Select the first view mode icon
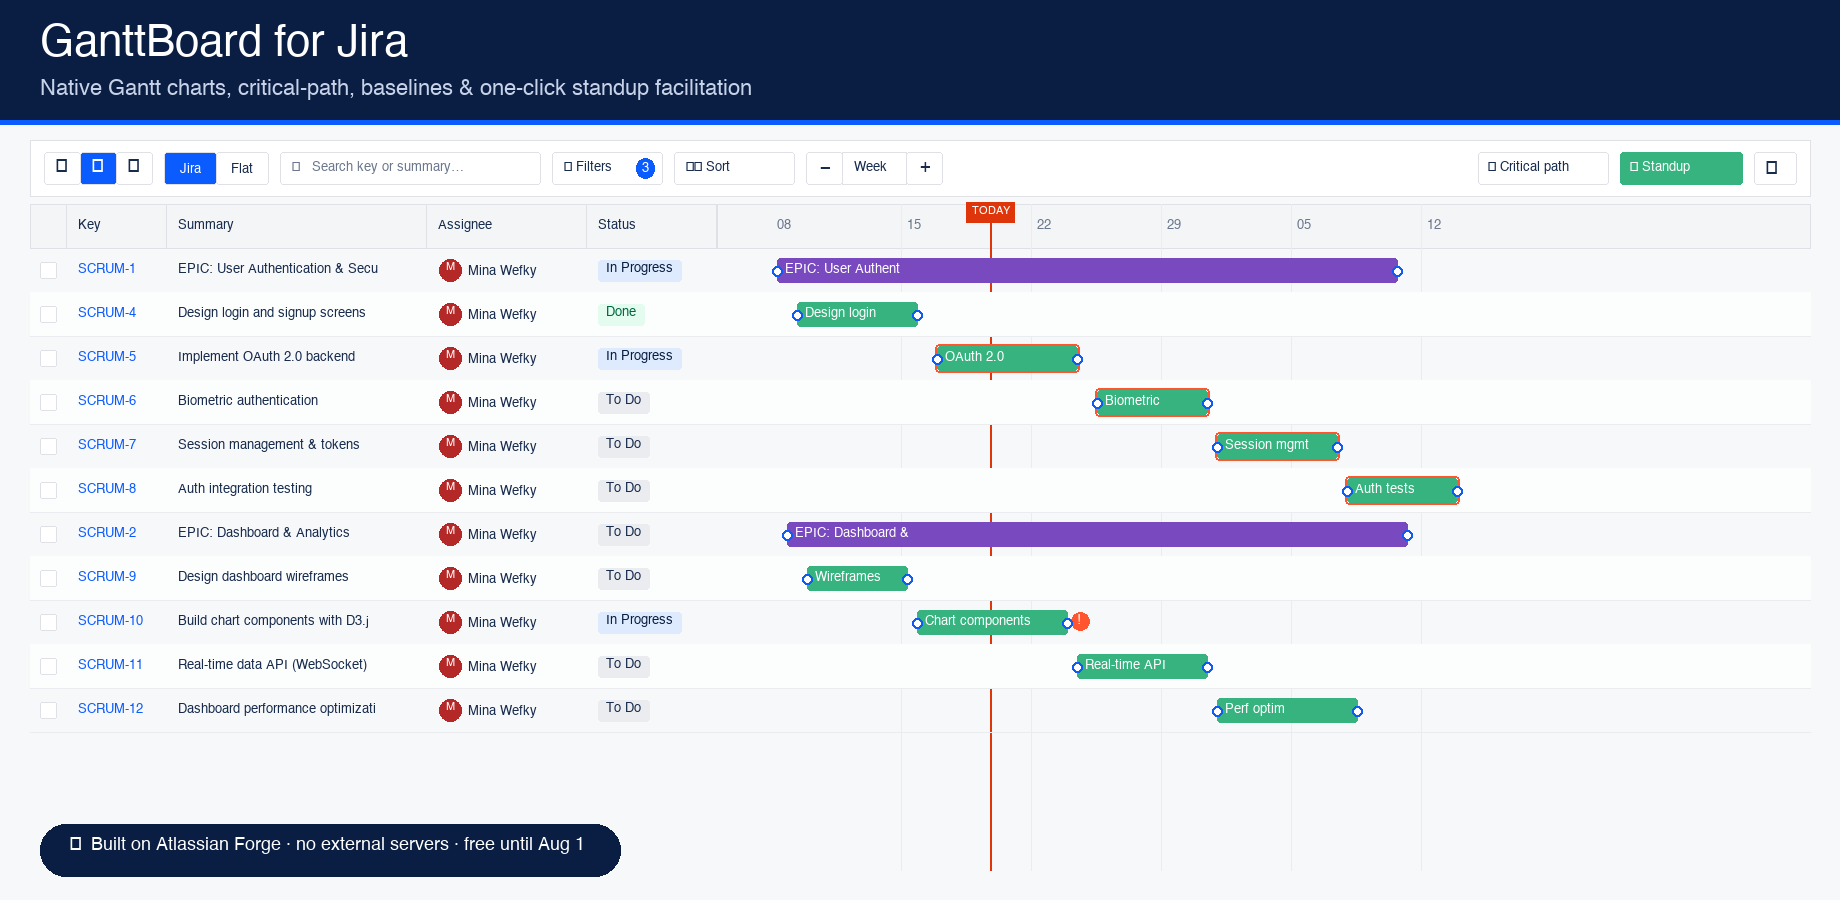The image size is (1840, 900). pyautogui.click(x=61, y=168)
